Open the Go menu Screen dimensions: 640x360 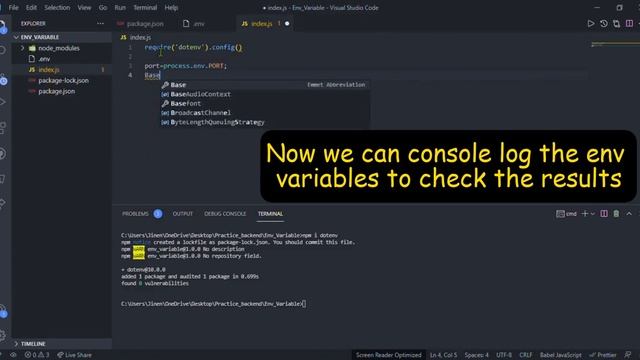(x=103, y=7)
